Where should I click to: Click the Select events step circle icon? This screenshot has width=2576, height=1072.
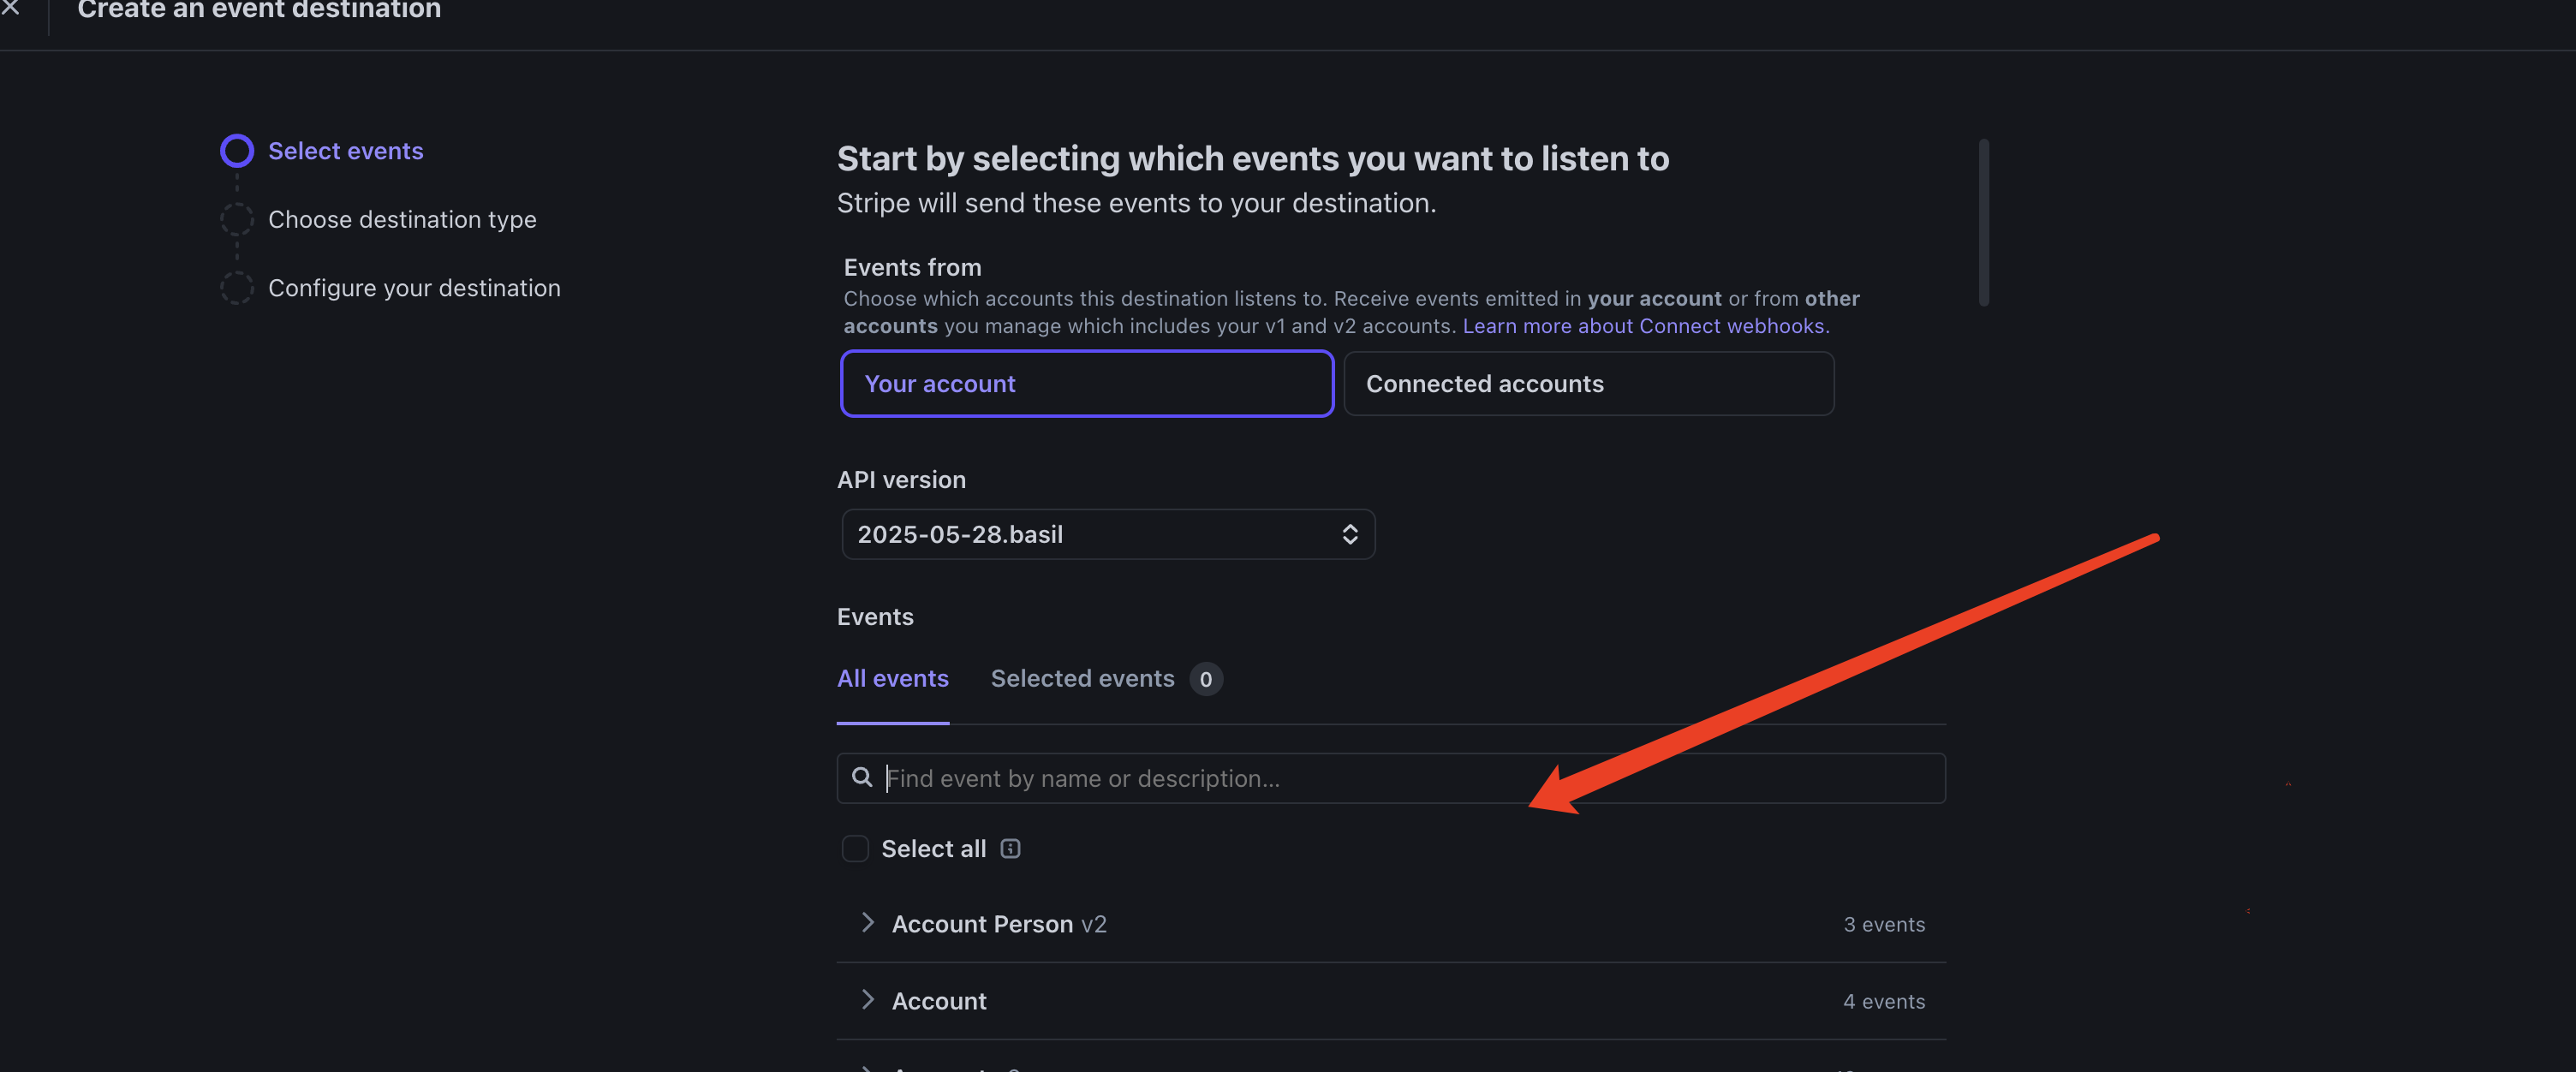(237, 151)
